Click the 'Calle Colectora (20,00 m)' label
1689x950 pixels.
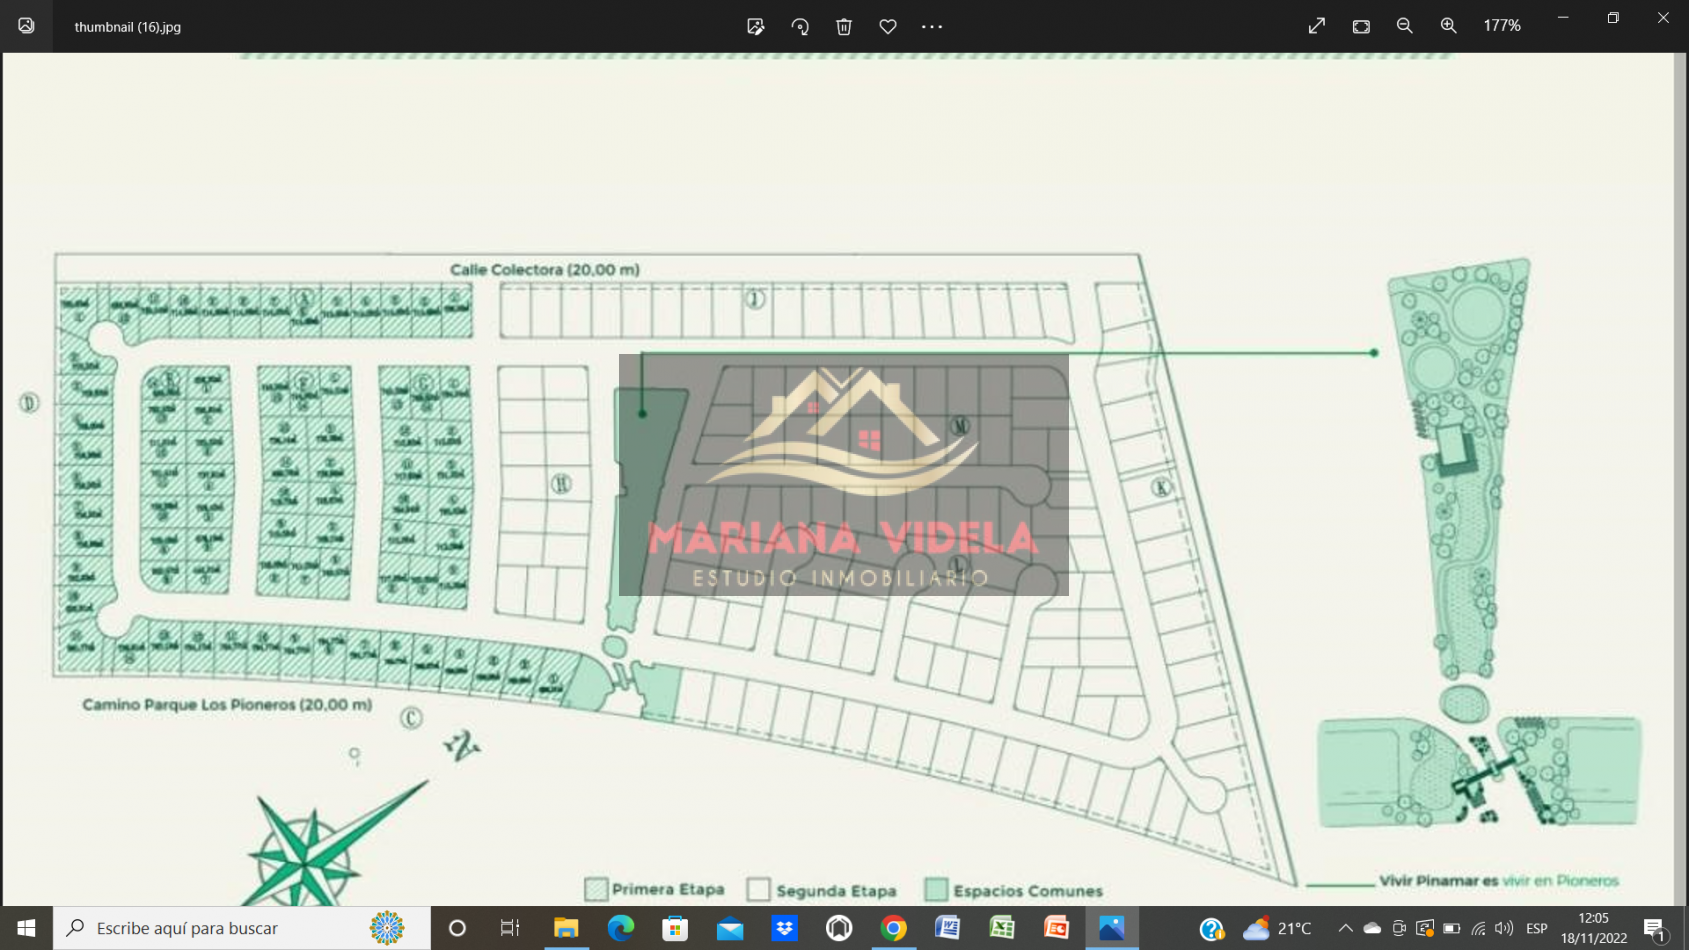tap(545, 270)
